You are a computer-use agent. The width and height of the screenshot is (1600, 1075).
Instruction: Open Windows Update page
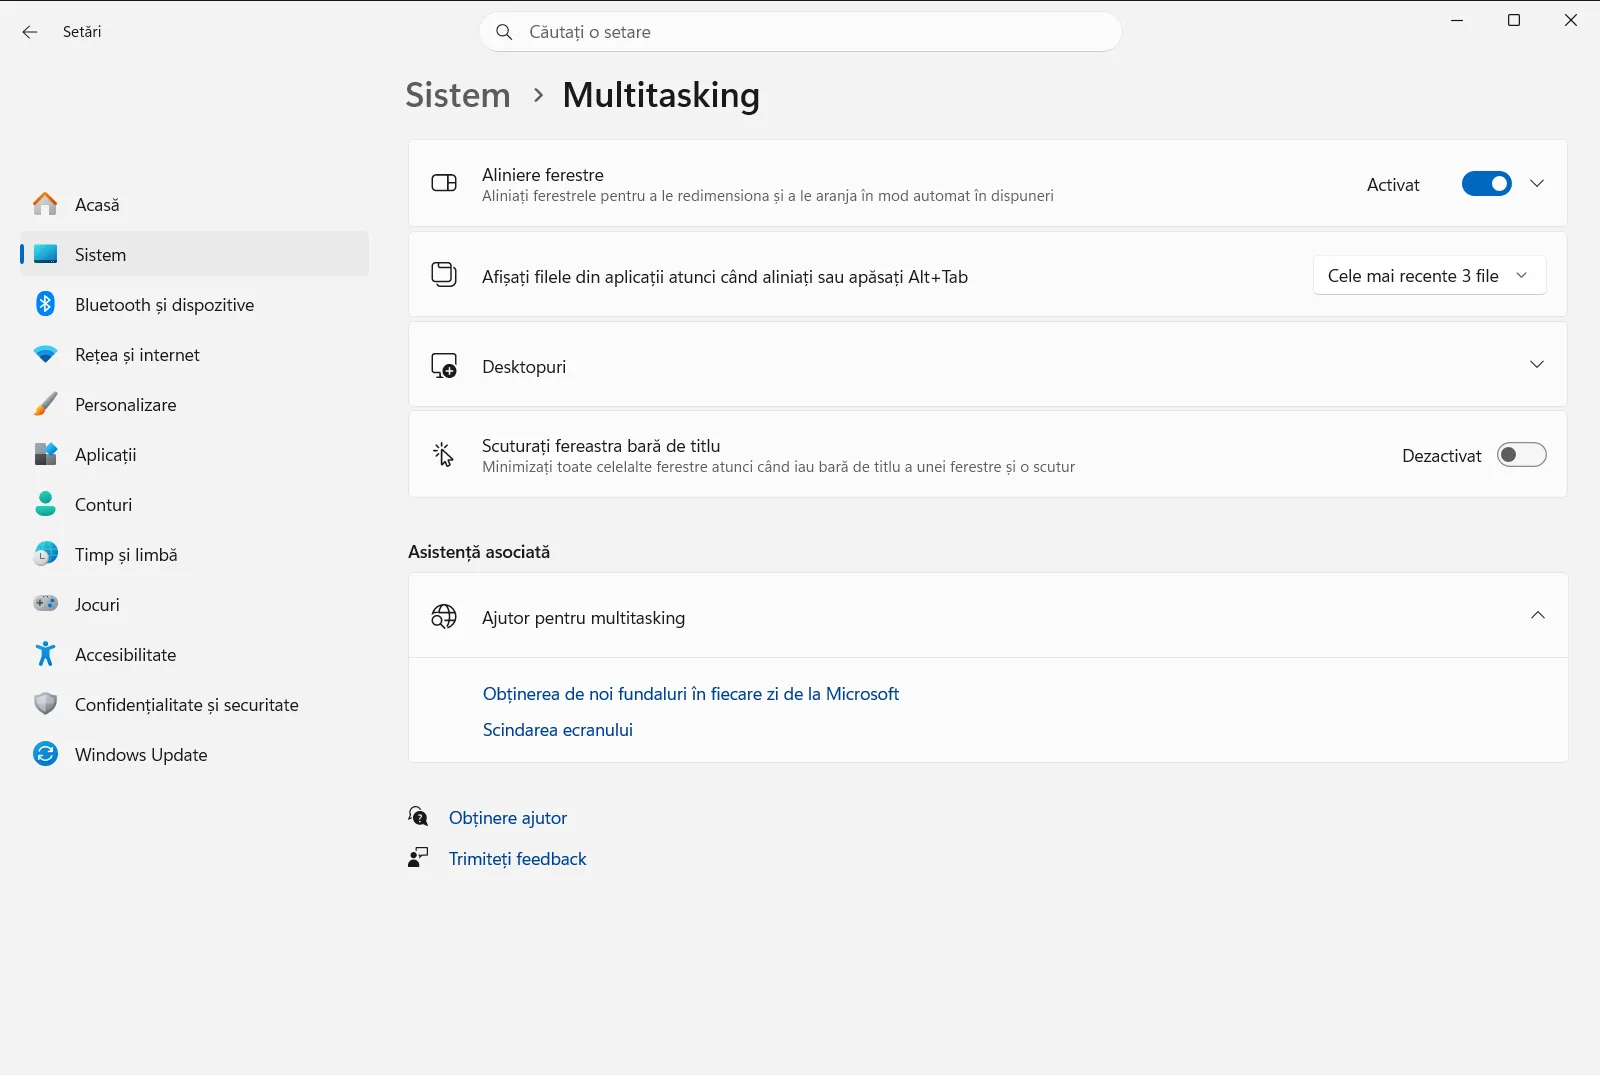pos(194,754)
